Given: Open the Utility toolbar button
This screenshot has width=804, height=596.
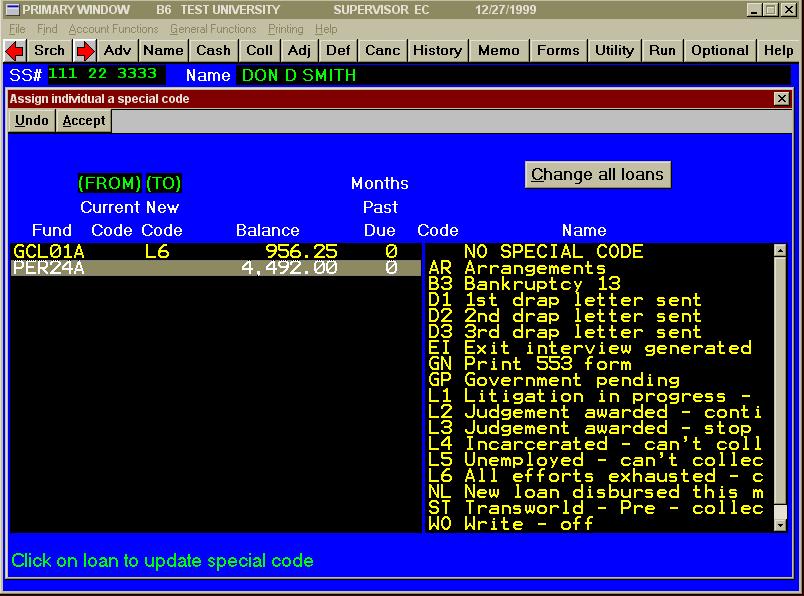Looking at the screenshot, I should click(x=614, y=50).
